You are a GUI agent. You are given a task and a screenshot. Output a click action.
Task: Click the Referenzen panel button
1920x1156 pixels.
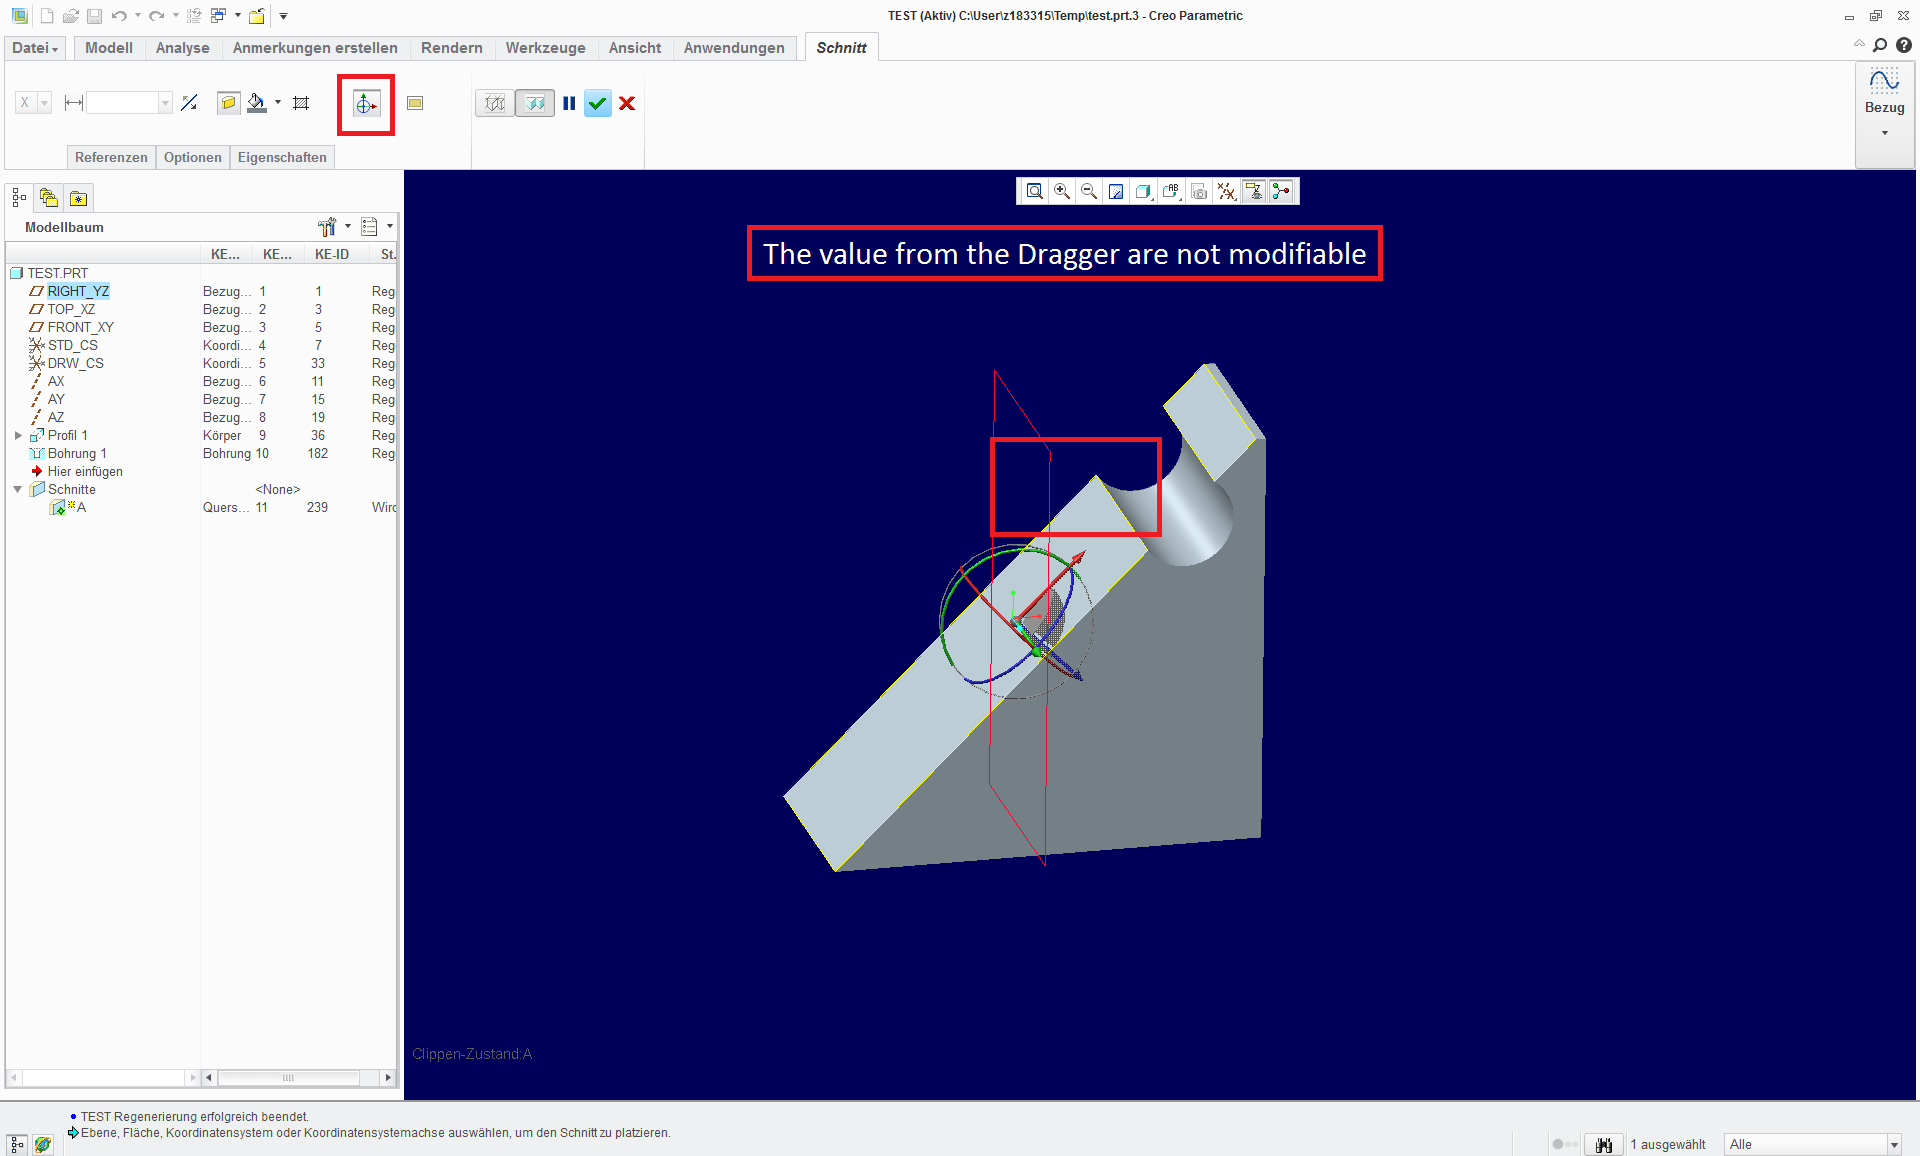click(111, 157)
